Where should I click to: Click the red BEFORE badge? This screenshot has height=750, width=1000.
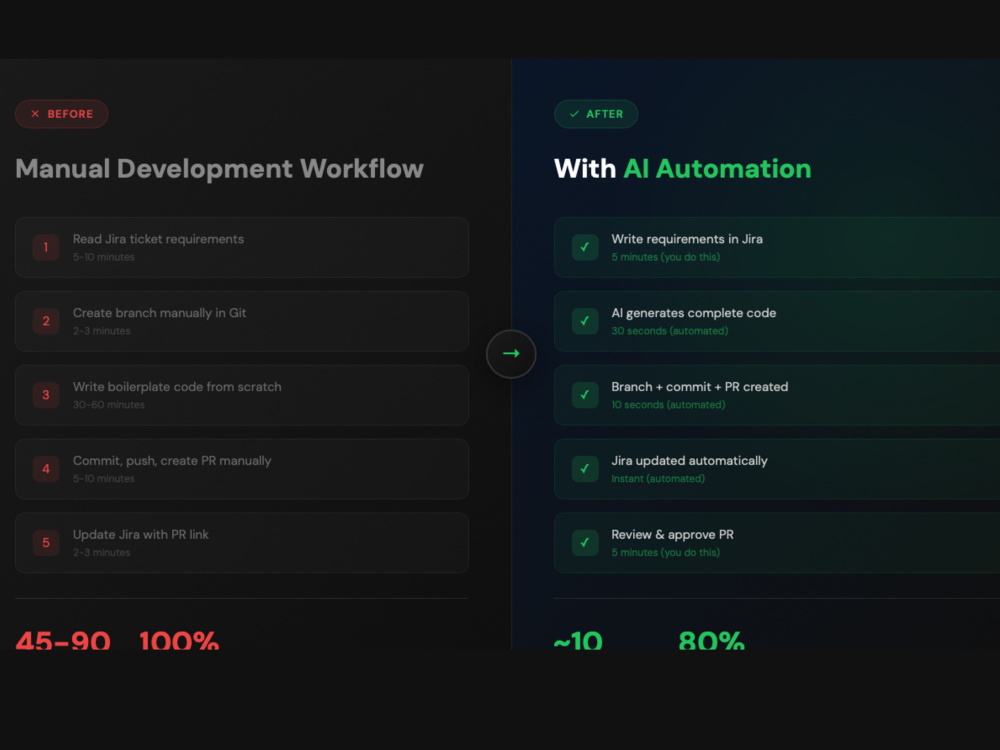pyautogui.click(x=61, y=114)
